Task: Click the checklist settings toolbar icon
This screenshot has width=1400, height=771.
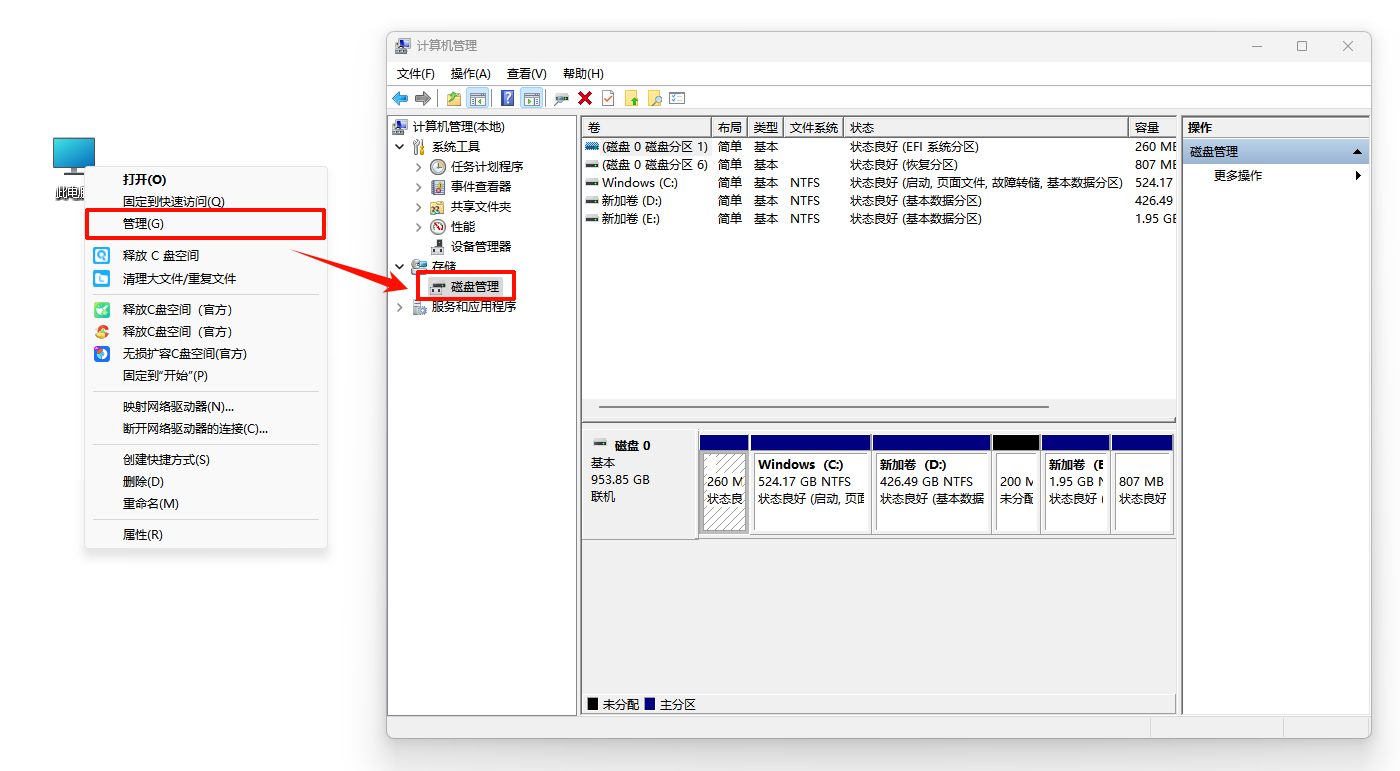Action: [x=678, y=98]
